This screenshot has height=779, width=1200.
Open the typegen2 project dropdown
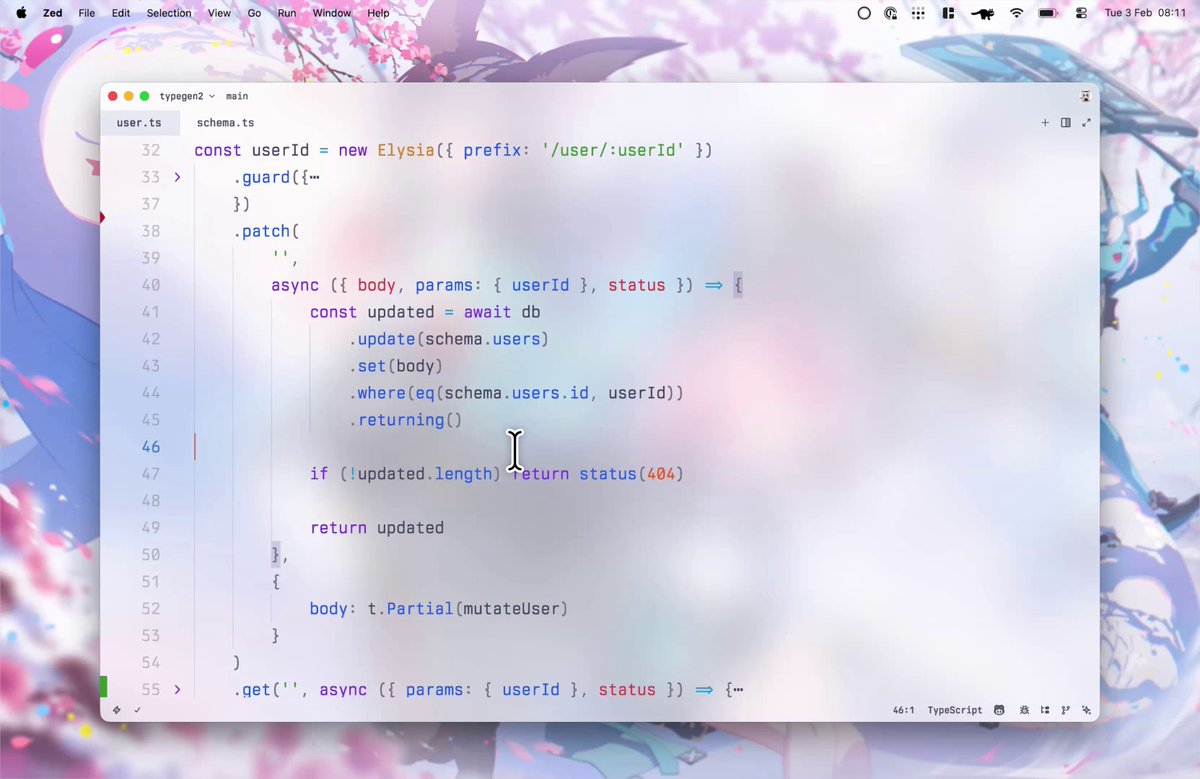pyautogui.click(x=187, y=96)
